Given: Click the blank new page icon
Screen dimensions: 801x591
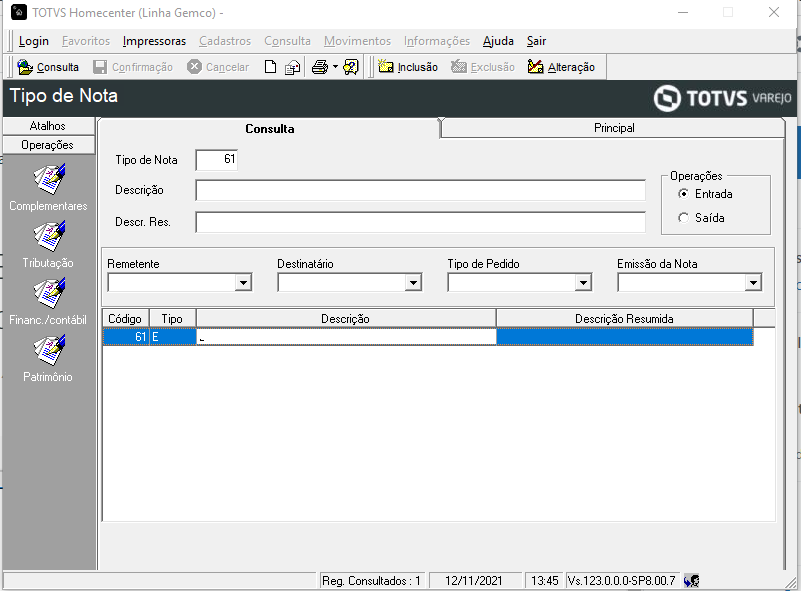Looking at the screenshot, I should pos(270,67).
